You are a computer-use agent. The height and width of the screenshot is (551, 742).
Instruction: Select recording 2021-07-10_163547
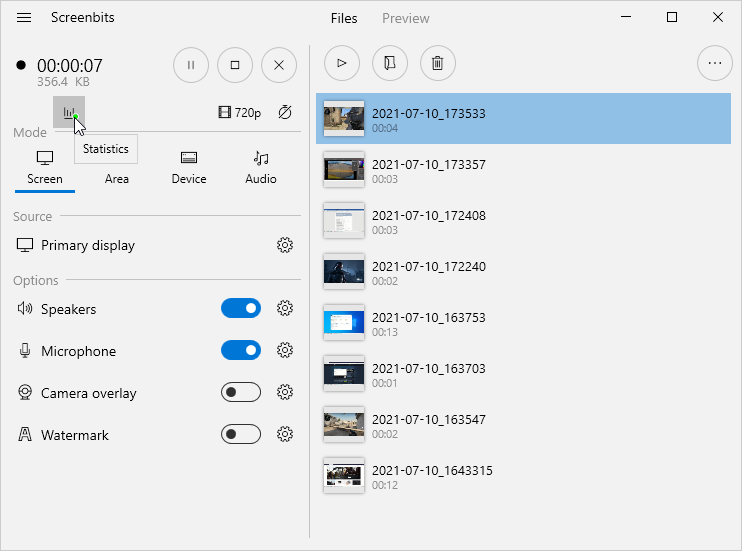[523, 425]
